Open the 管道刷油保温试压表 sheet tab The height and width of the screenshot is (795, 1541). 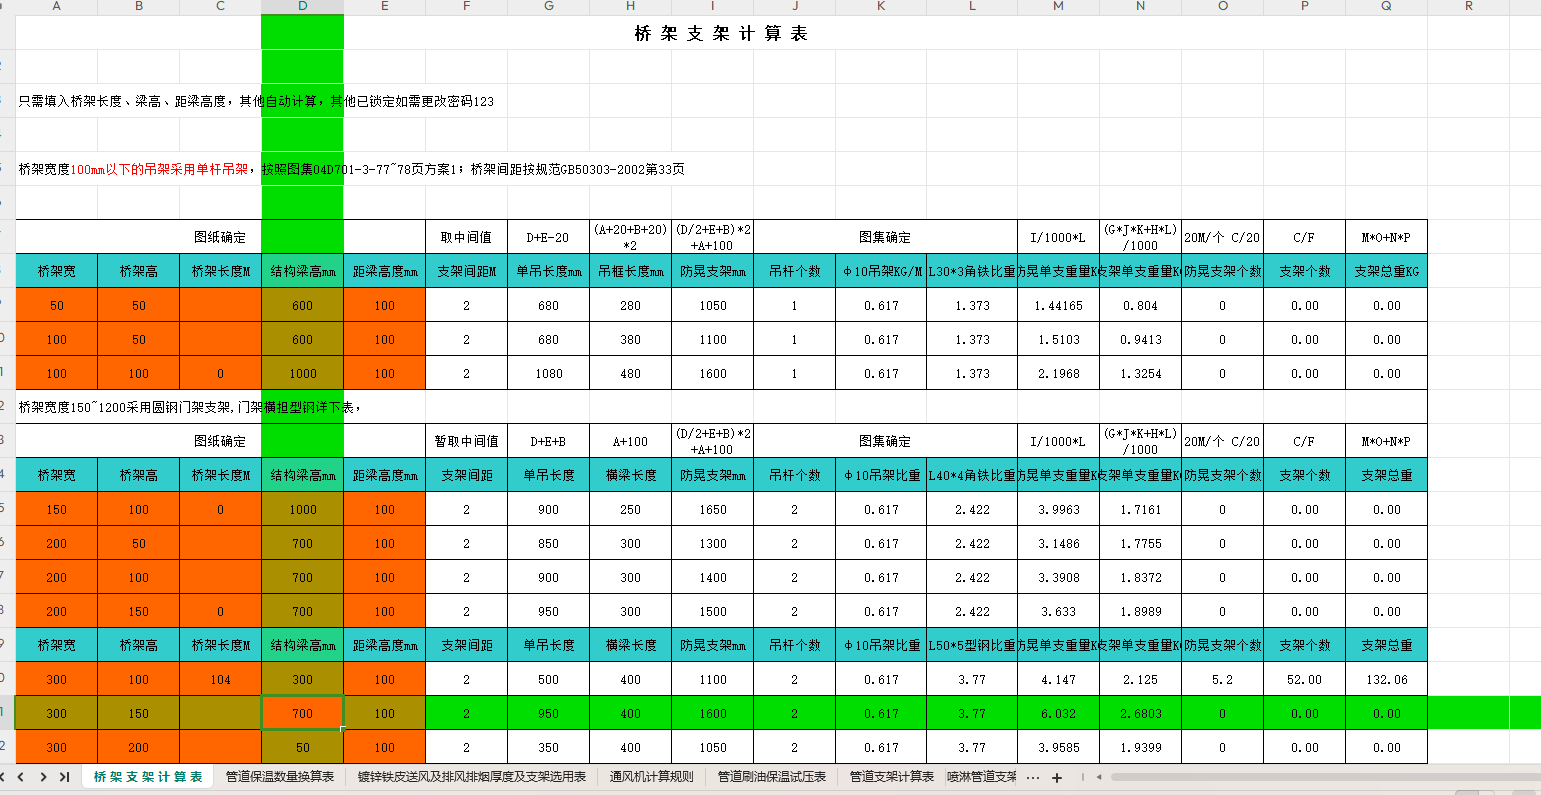[x=772, y=777]
